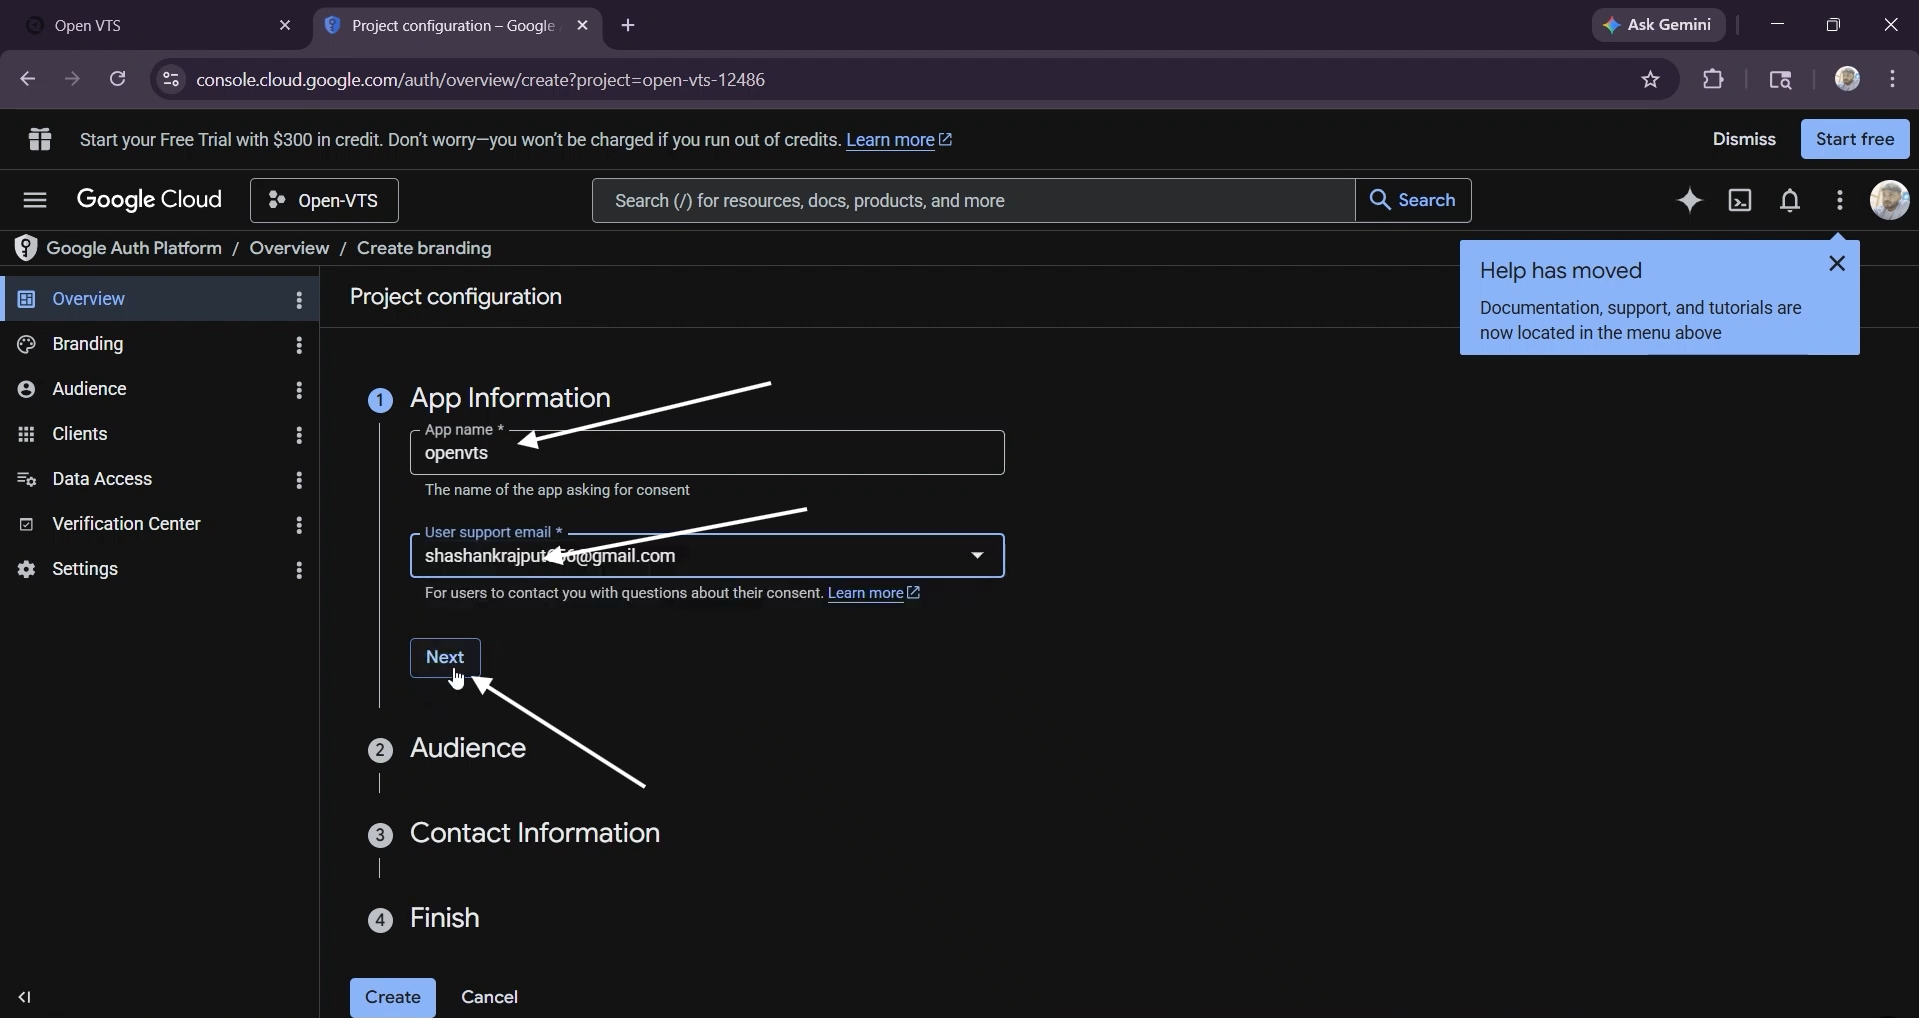Screen dimensions: 1919x1018
Task: Click the browser address bar URL
Action: click(x=481, y=80)
